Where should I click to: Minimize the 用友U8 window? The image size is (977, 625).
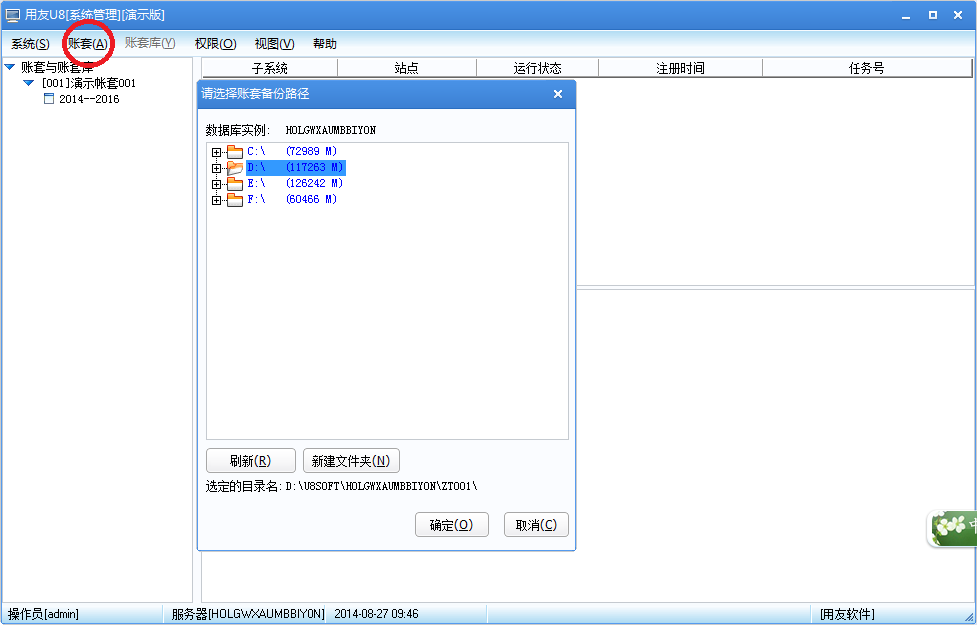pos(906,16)
